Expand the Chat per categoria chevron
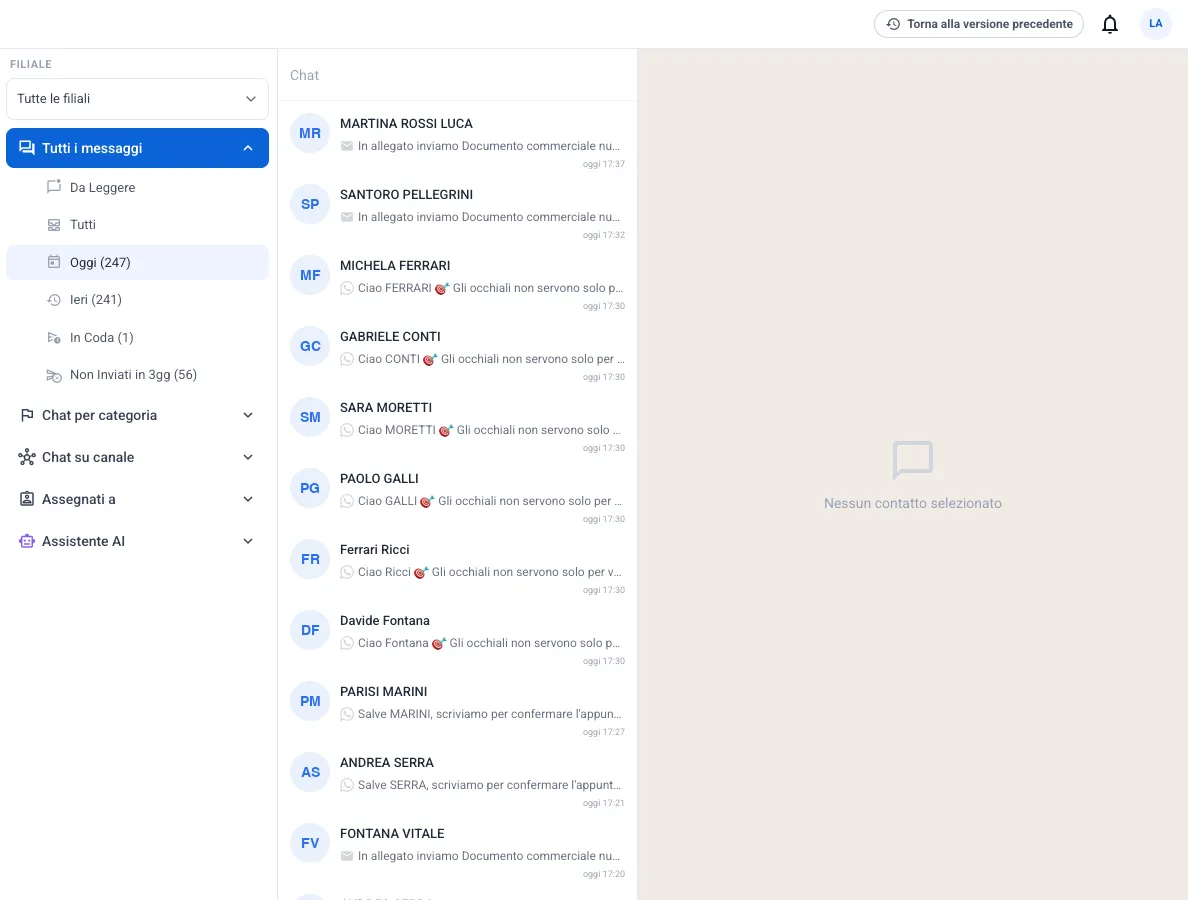The height and width of the screenshot is (900, 1188). point(248,415)
